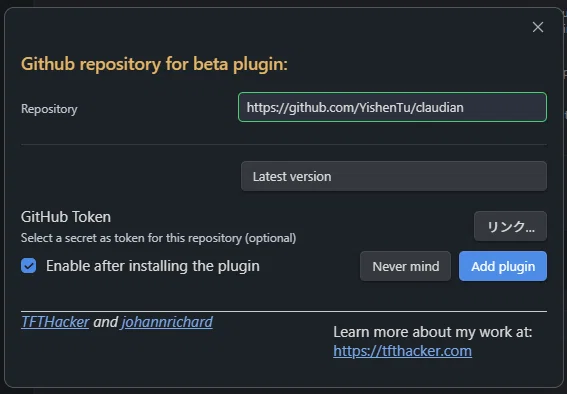567x394 pixels.
Task: Click the Github repository for beta plugin title
Action: click(x=154, y=64)
